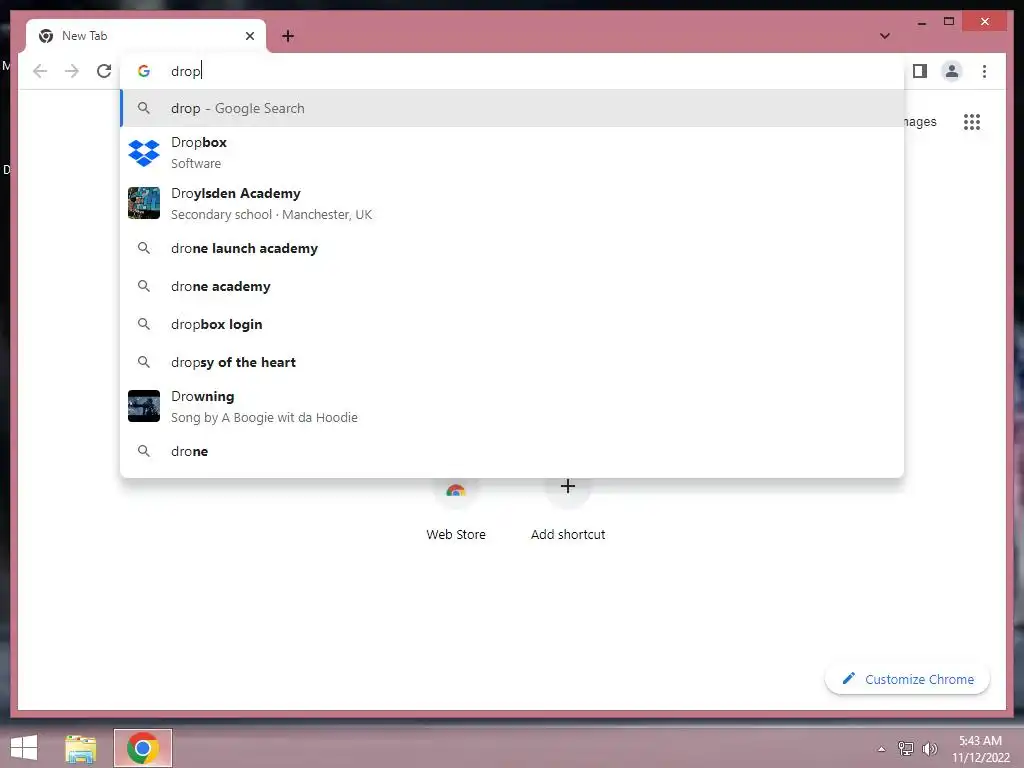Viewport: 1024px width, 768px height.
Task: Click search icon beside 'dropbox login'
Action: [144, 324]
